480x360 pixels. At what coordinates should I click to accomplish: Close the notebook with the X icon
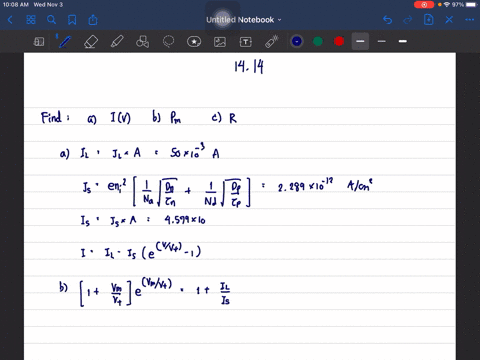click(449, 20)
